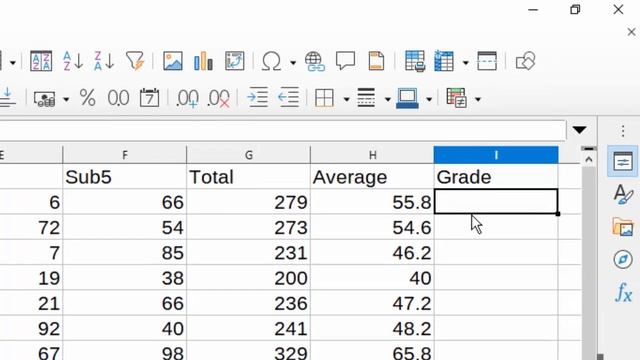640x360 pixels.
Task: Freeze rows and columns icon
Action: pyautogui.click(x=444, y=61)
